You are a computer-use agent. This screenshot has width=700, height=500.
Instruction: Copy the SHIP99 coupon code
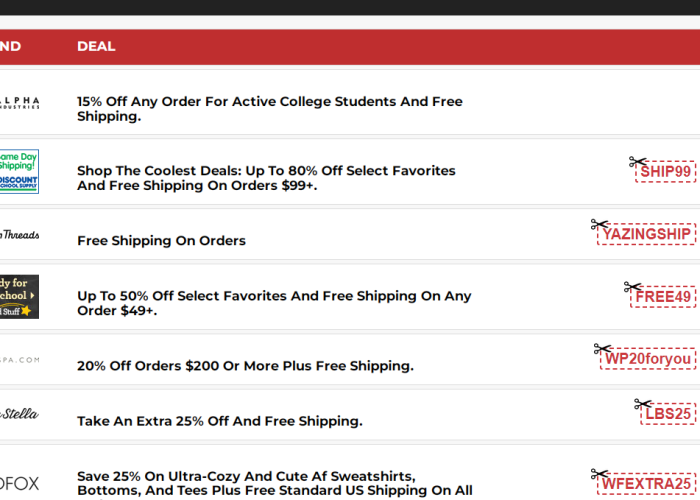[x=665, y=171]
